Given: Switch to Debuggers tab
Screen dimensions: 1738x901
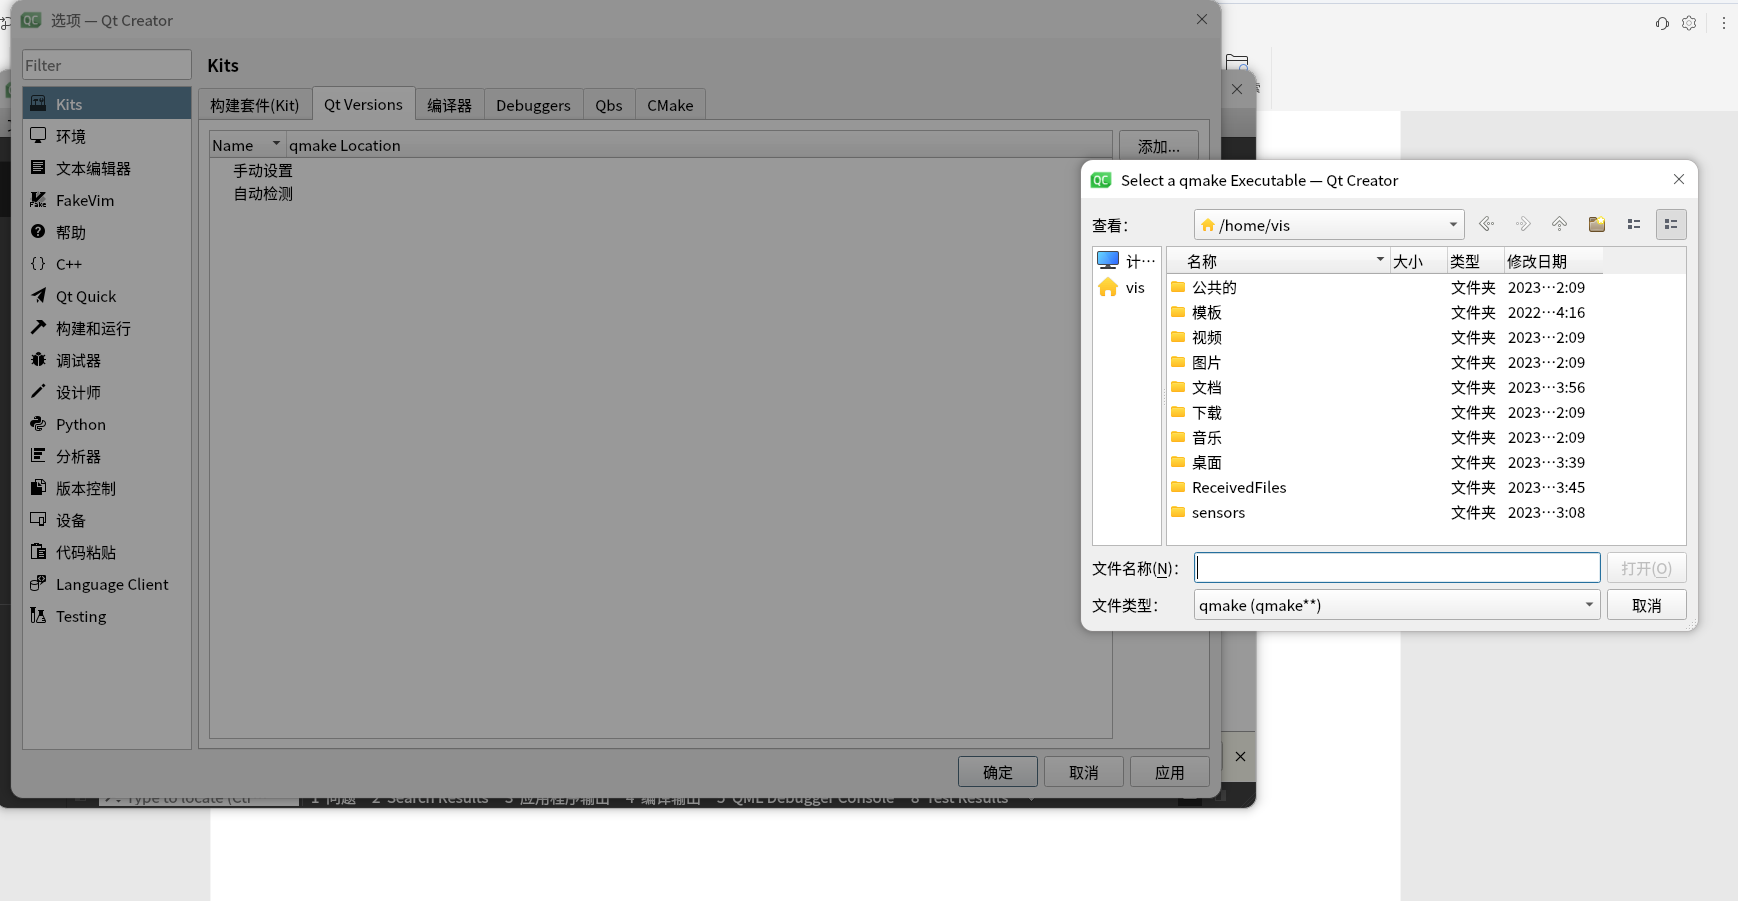Looking at the screenshot, I should 533,105.
